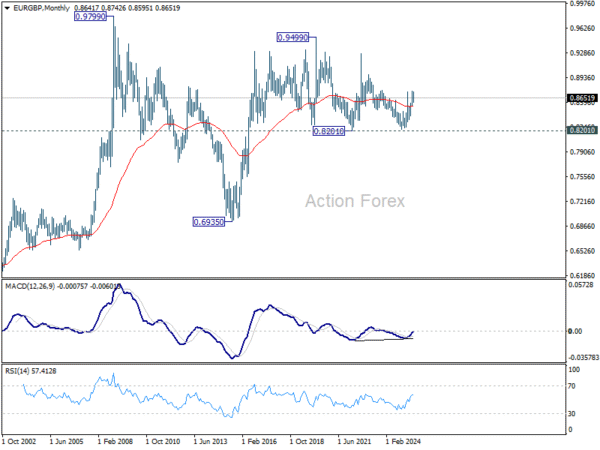
Task: Click the current price tag 0.86519
Action: tap(582, 98)
